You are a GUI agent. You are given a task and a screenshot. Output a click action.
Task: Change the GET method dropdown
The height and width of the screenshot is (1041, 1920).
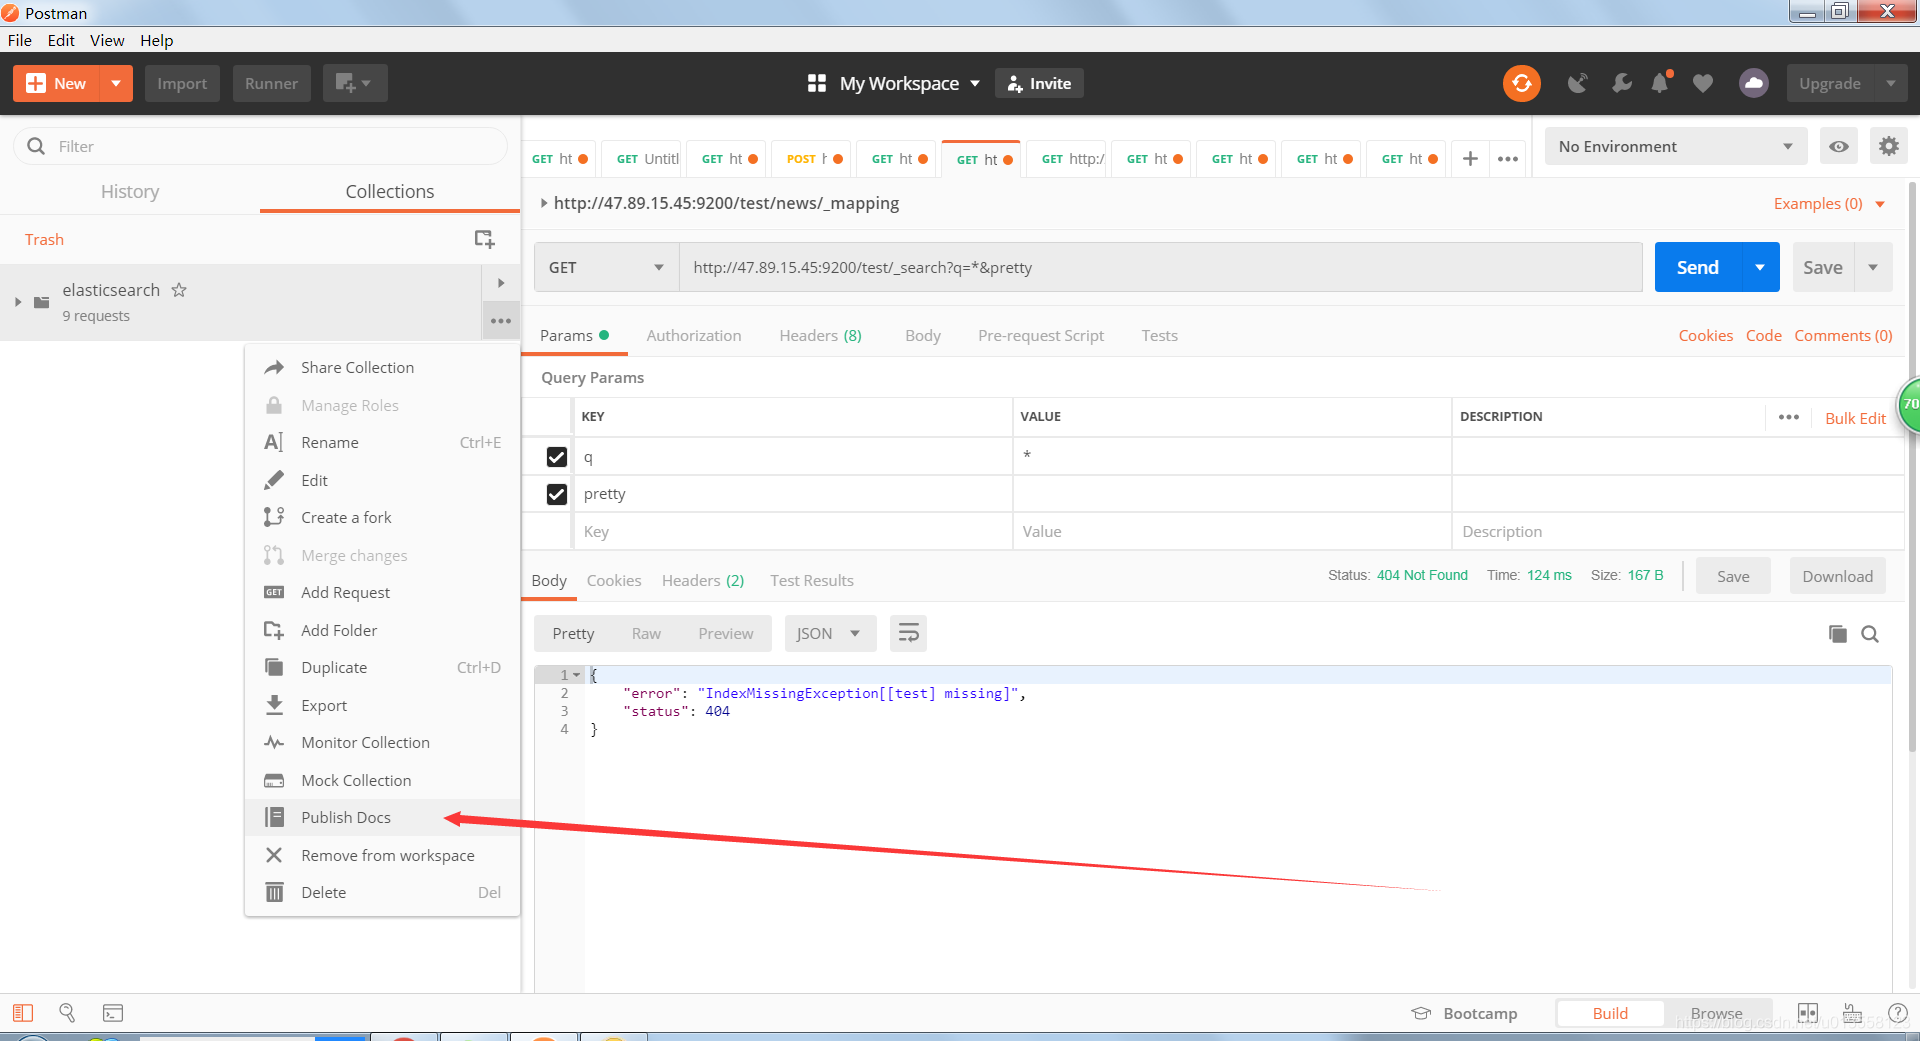pyautogui.click(x=607, y=267)
